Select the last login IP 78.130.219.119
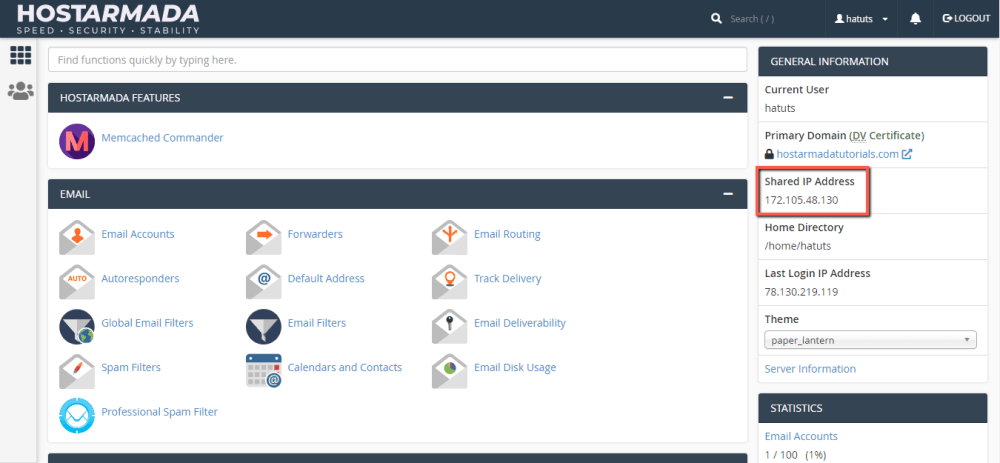Screen dimensions: 1000x463 (801, 293)
